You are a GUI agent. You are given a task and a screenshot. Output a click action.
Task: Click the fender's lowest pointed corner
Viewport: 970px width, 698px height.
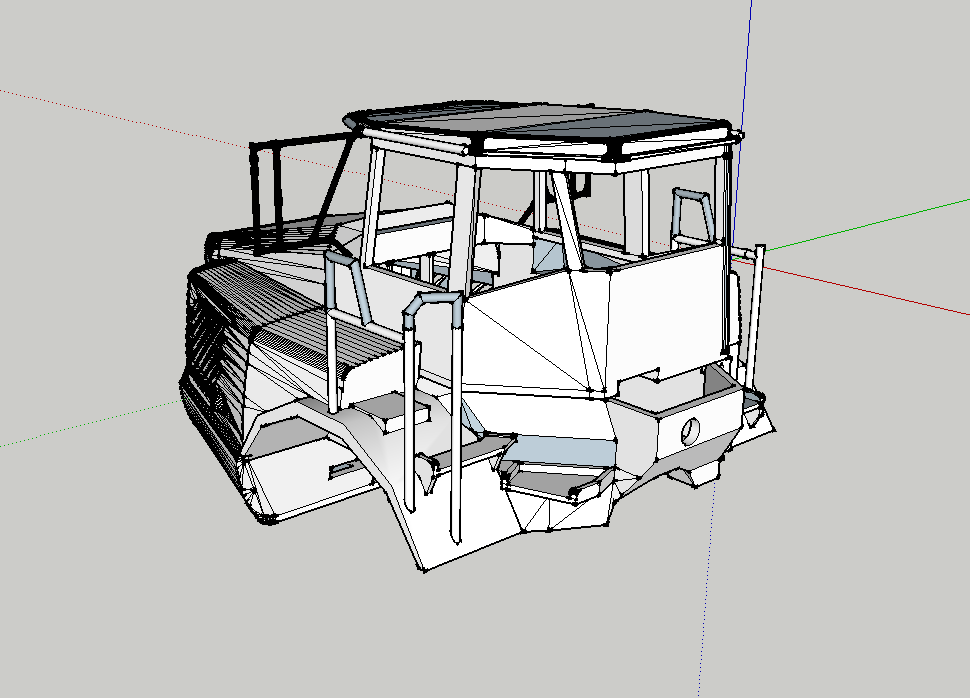pos(424,571)
